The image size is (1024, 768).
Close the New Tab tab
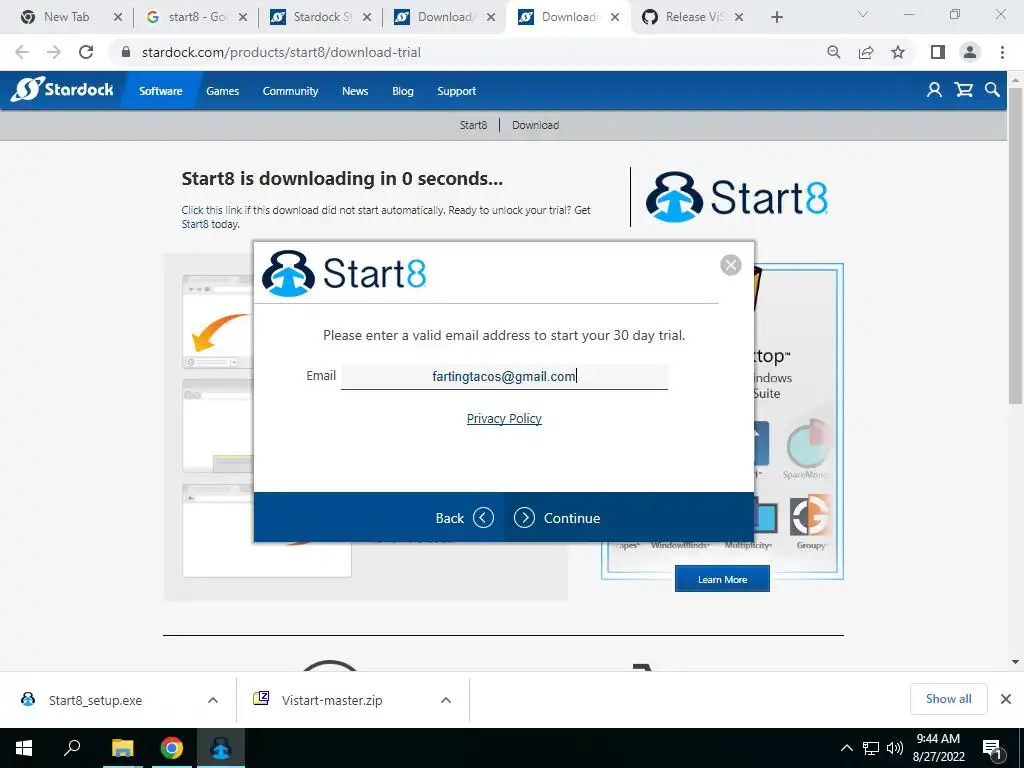tap(118, 17)
